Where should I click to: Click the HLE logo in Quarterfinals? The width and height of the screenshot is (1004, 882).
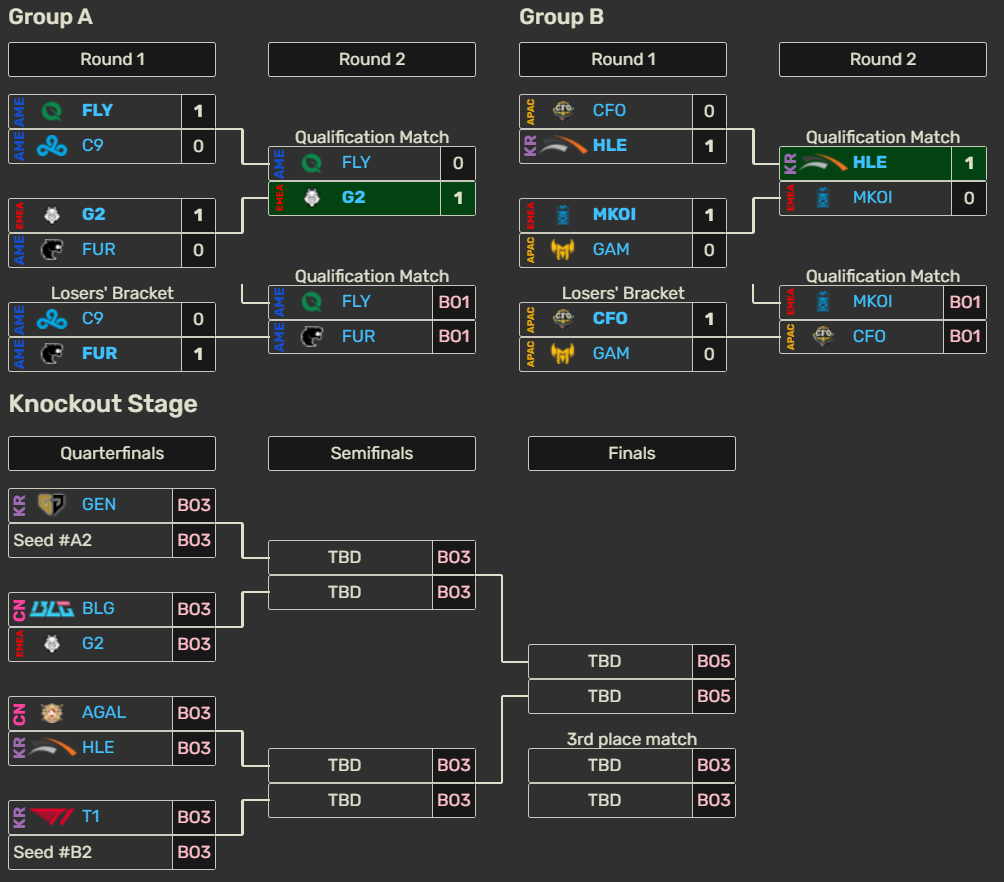click(x=52, y=747)
